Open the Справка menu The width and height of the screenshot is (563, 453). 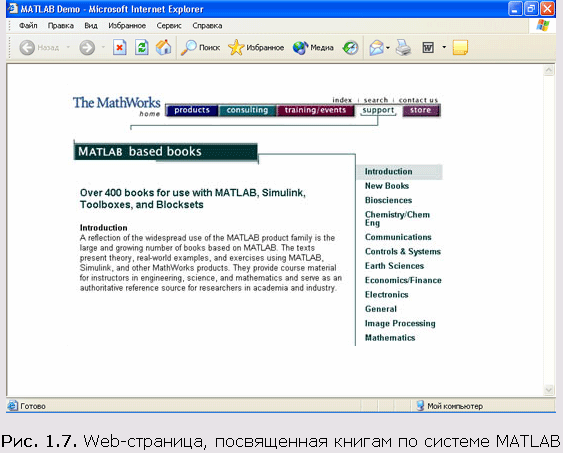point(207,25)
